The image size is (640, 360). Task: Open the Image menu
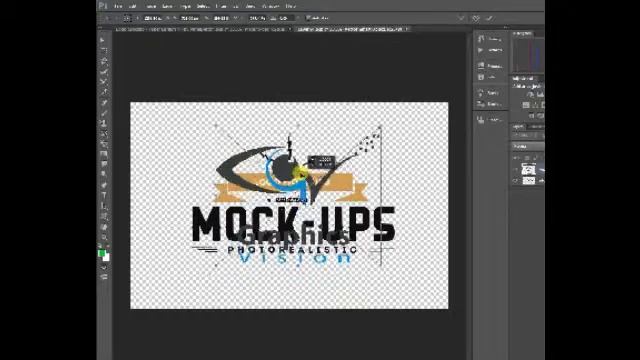[x=151, y=6]
